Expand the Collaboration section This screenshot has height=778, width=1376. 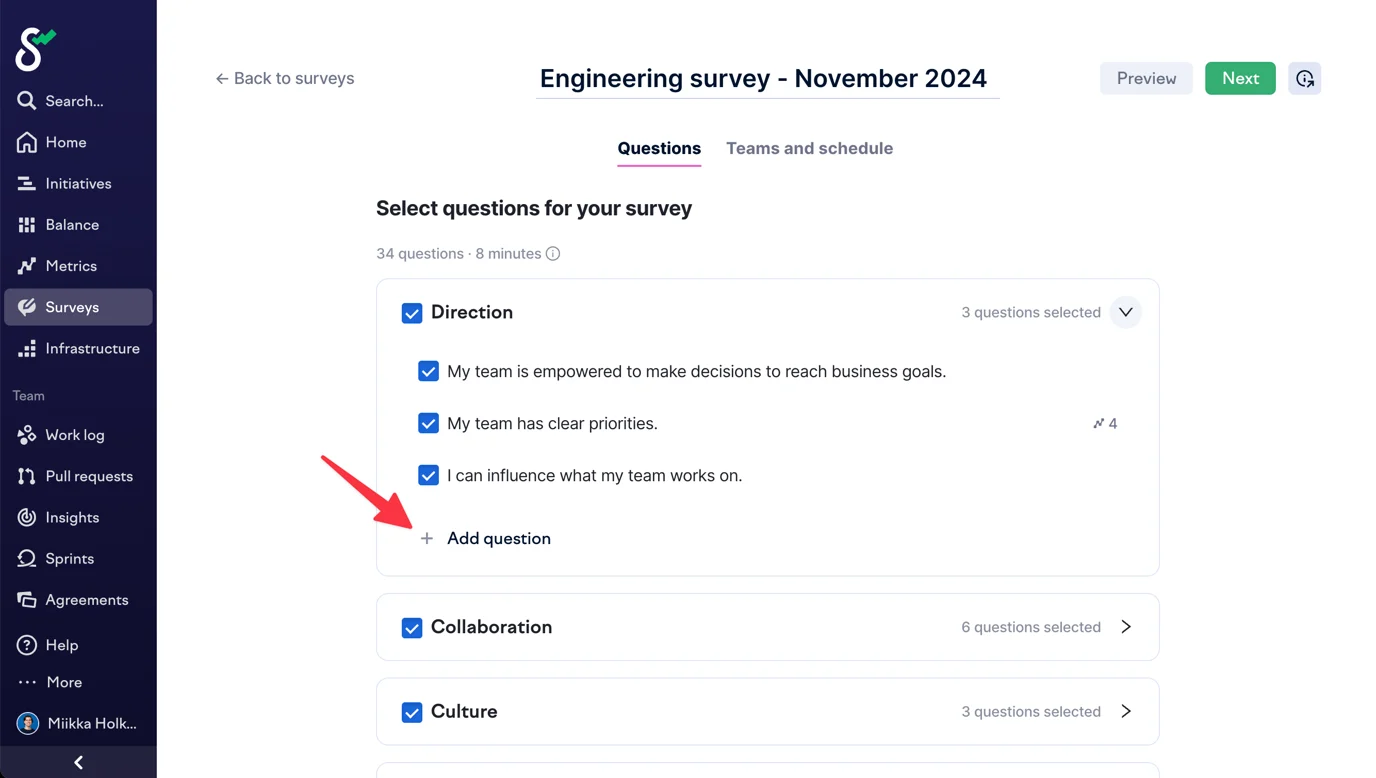pyautogui.click(x=1125, y=627)
